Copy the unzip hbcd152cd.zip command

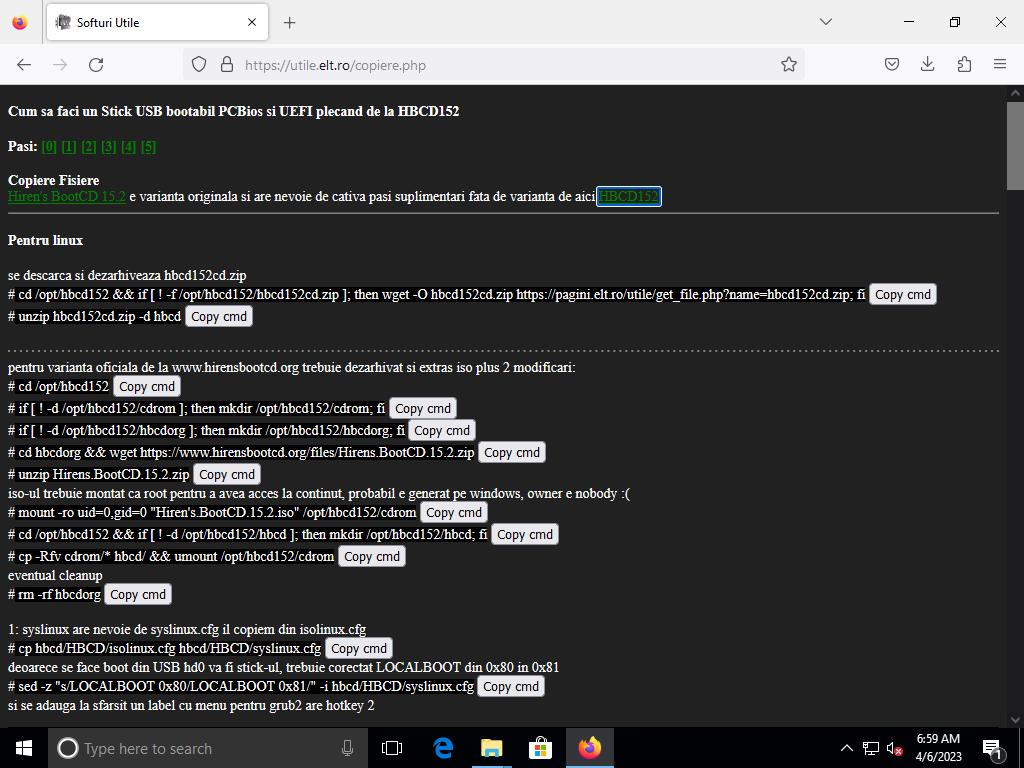coord(218,316)
